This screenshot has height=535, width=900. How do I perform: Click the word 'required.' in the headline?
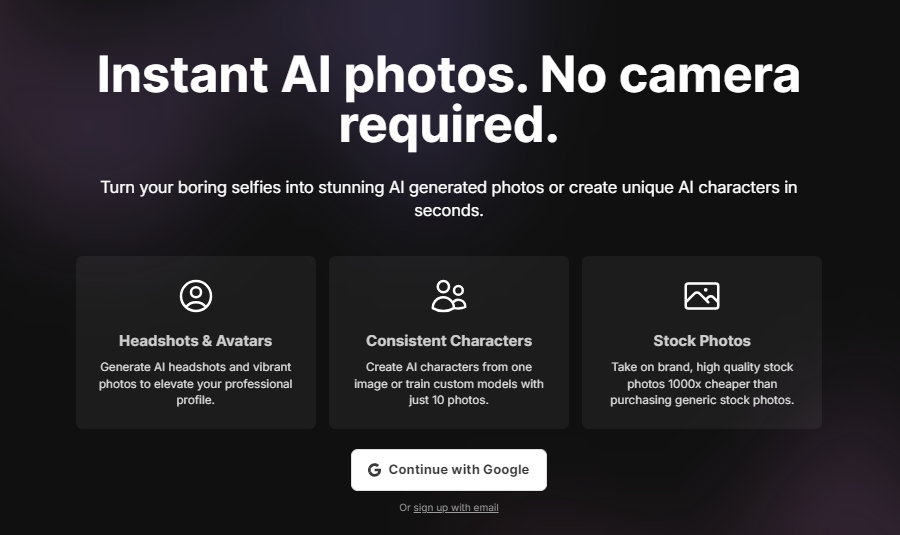click(449, 125)
